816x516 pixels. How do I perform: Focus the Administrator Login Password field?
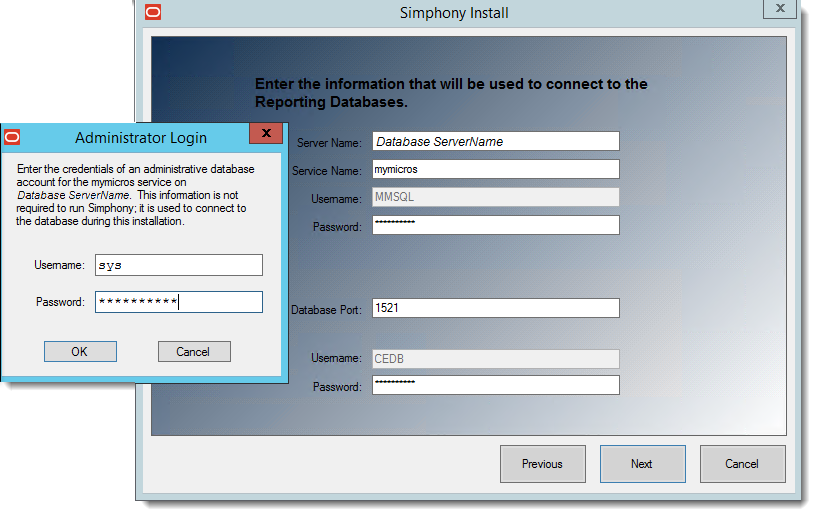179,302
